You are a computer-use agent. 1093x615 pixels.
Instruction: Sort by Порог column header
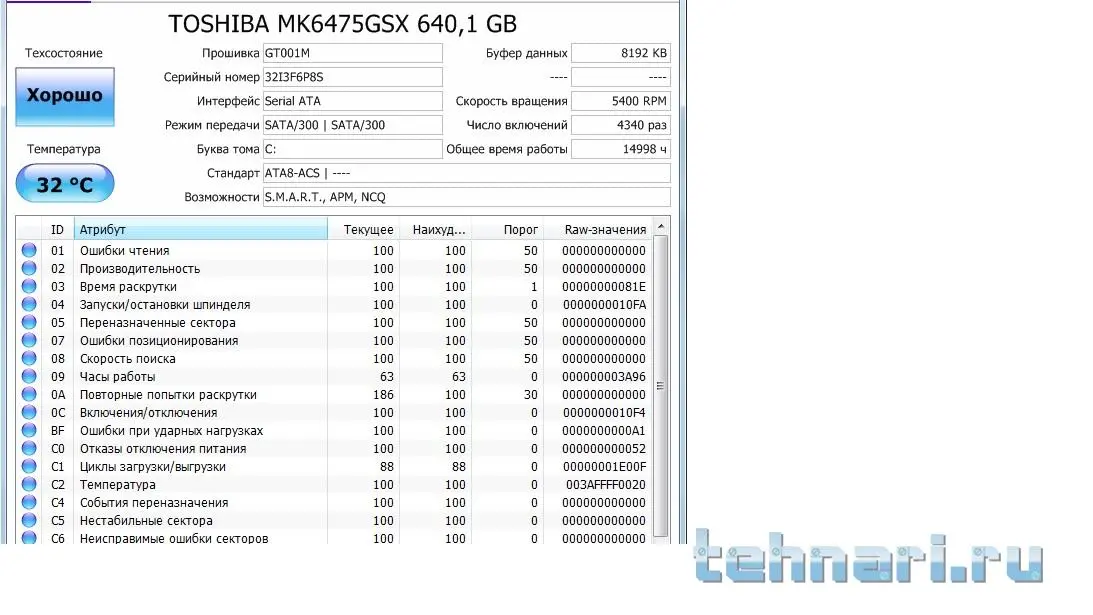507,229
